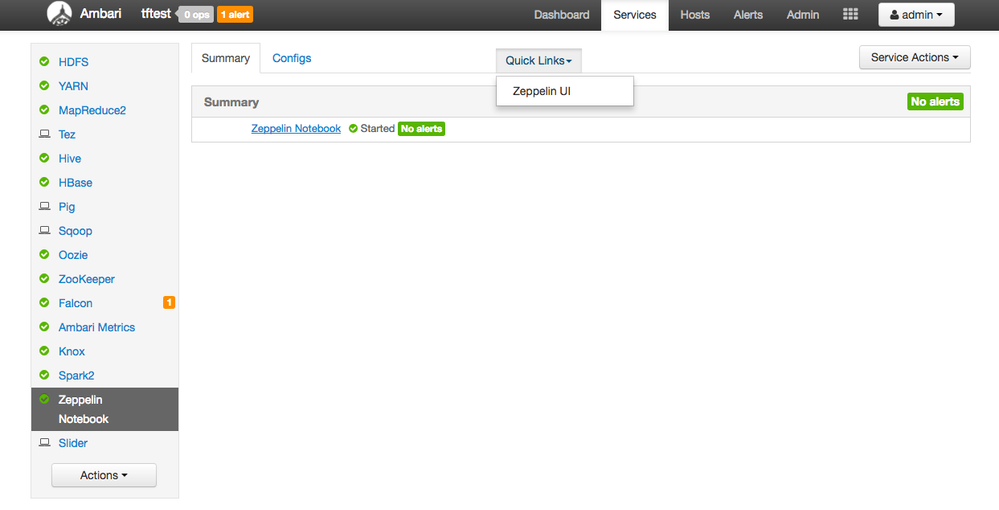Expand the Service Actions dropdown
Image resolution: width=999 pixels, height=510 pixels.
click(914, 57)
